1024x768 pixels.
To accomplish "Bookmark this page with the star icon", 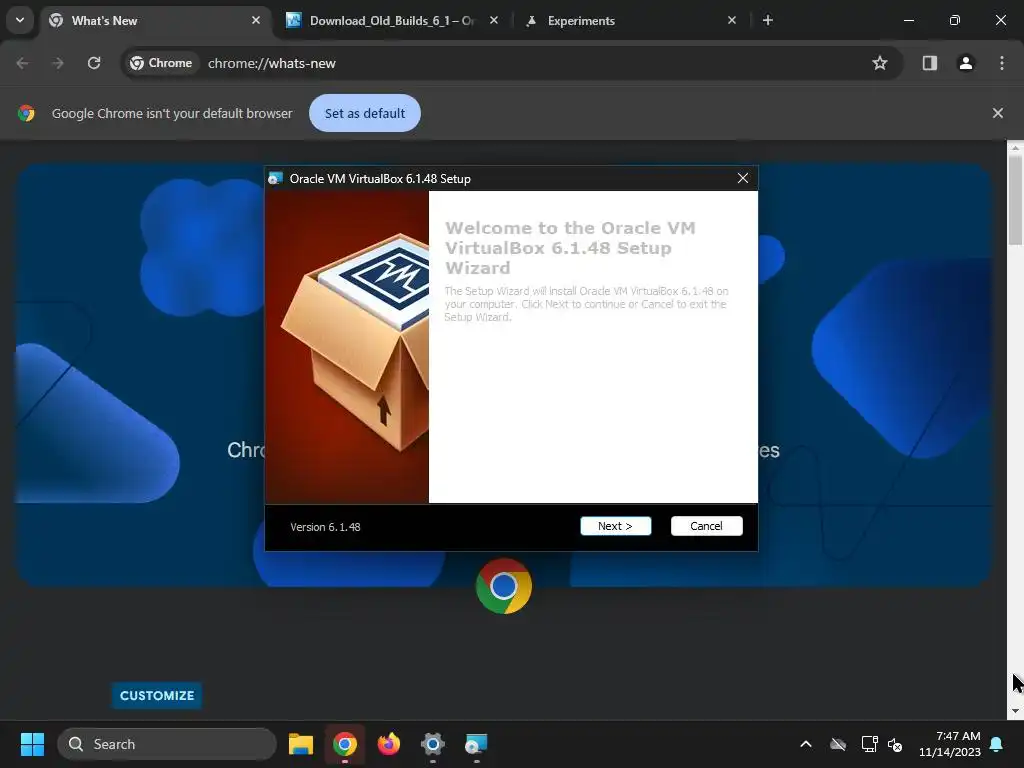I will [x=880, y=63].
